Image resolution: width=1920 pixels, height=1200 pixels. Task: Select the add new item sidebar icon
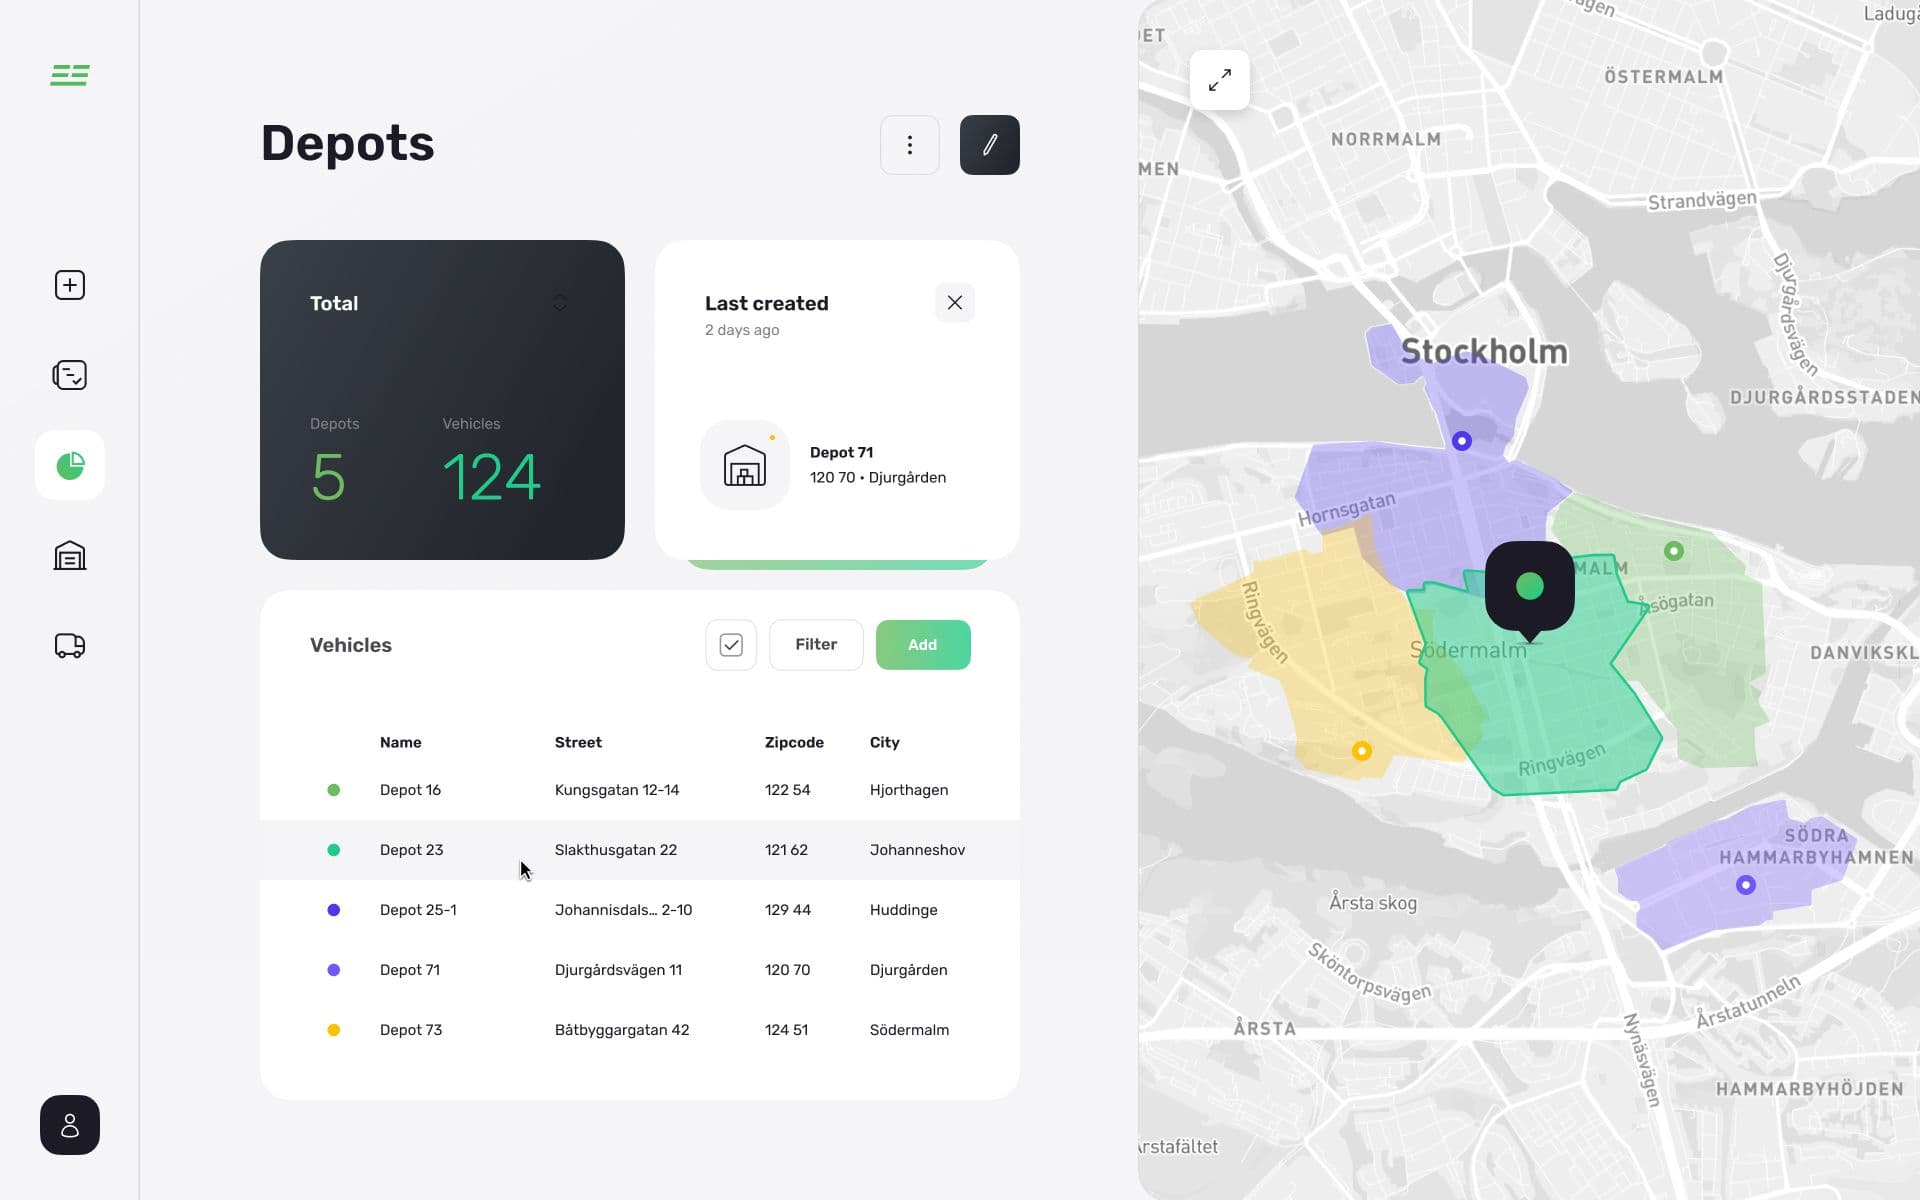pos(69,284)
